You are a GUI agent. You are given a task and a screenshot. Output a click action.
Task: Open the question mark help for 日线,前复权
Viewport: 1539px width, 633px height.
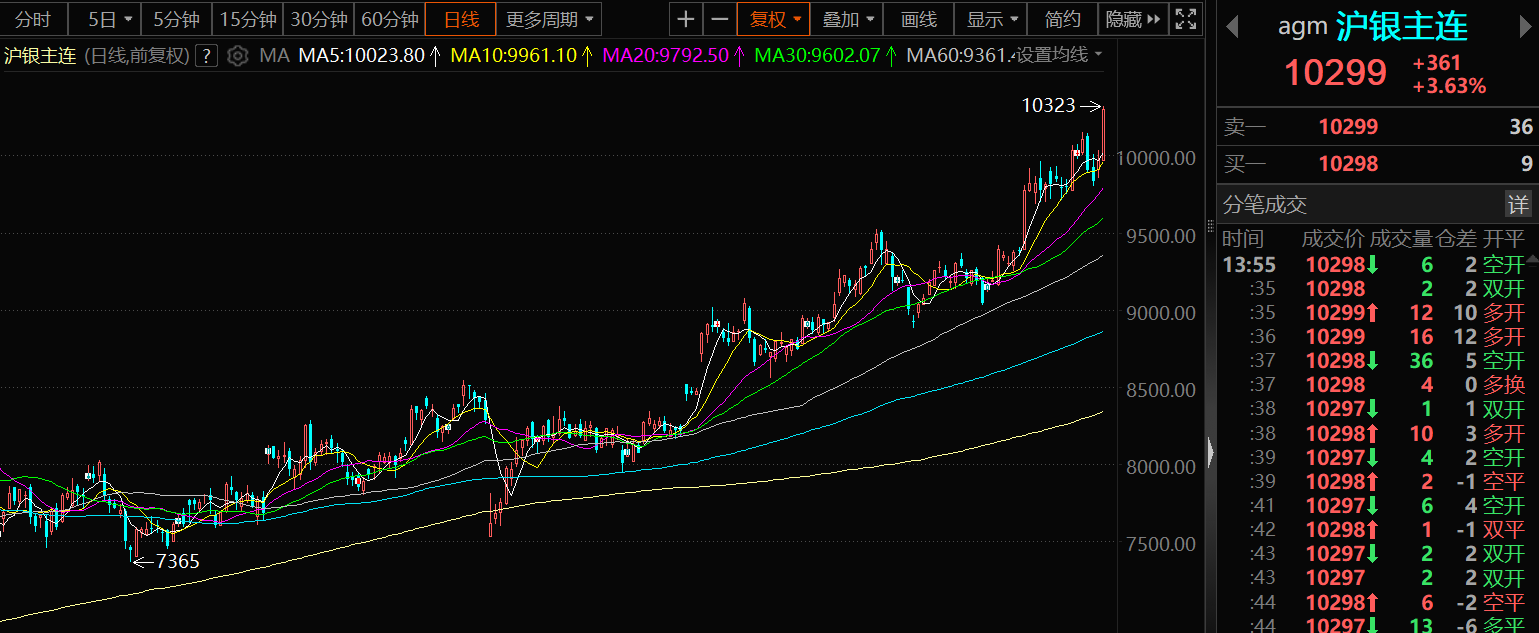point(206,55)
